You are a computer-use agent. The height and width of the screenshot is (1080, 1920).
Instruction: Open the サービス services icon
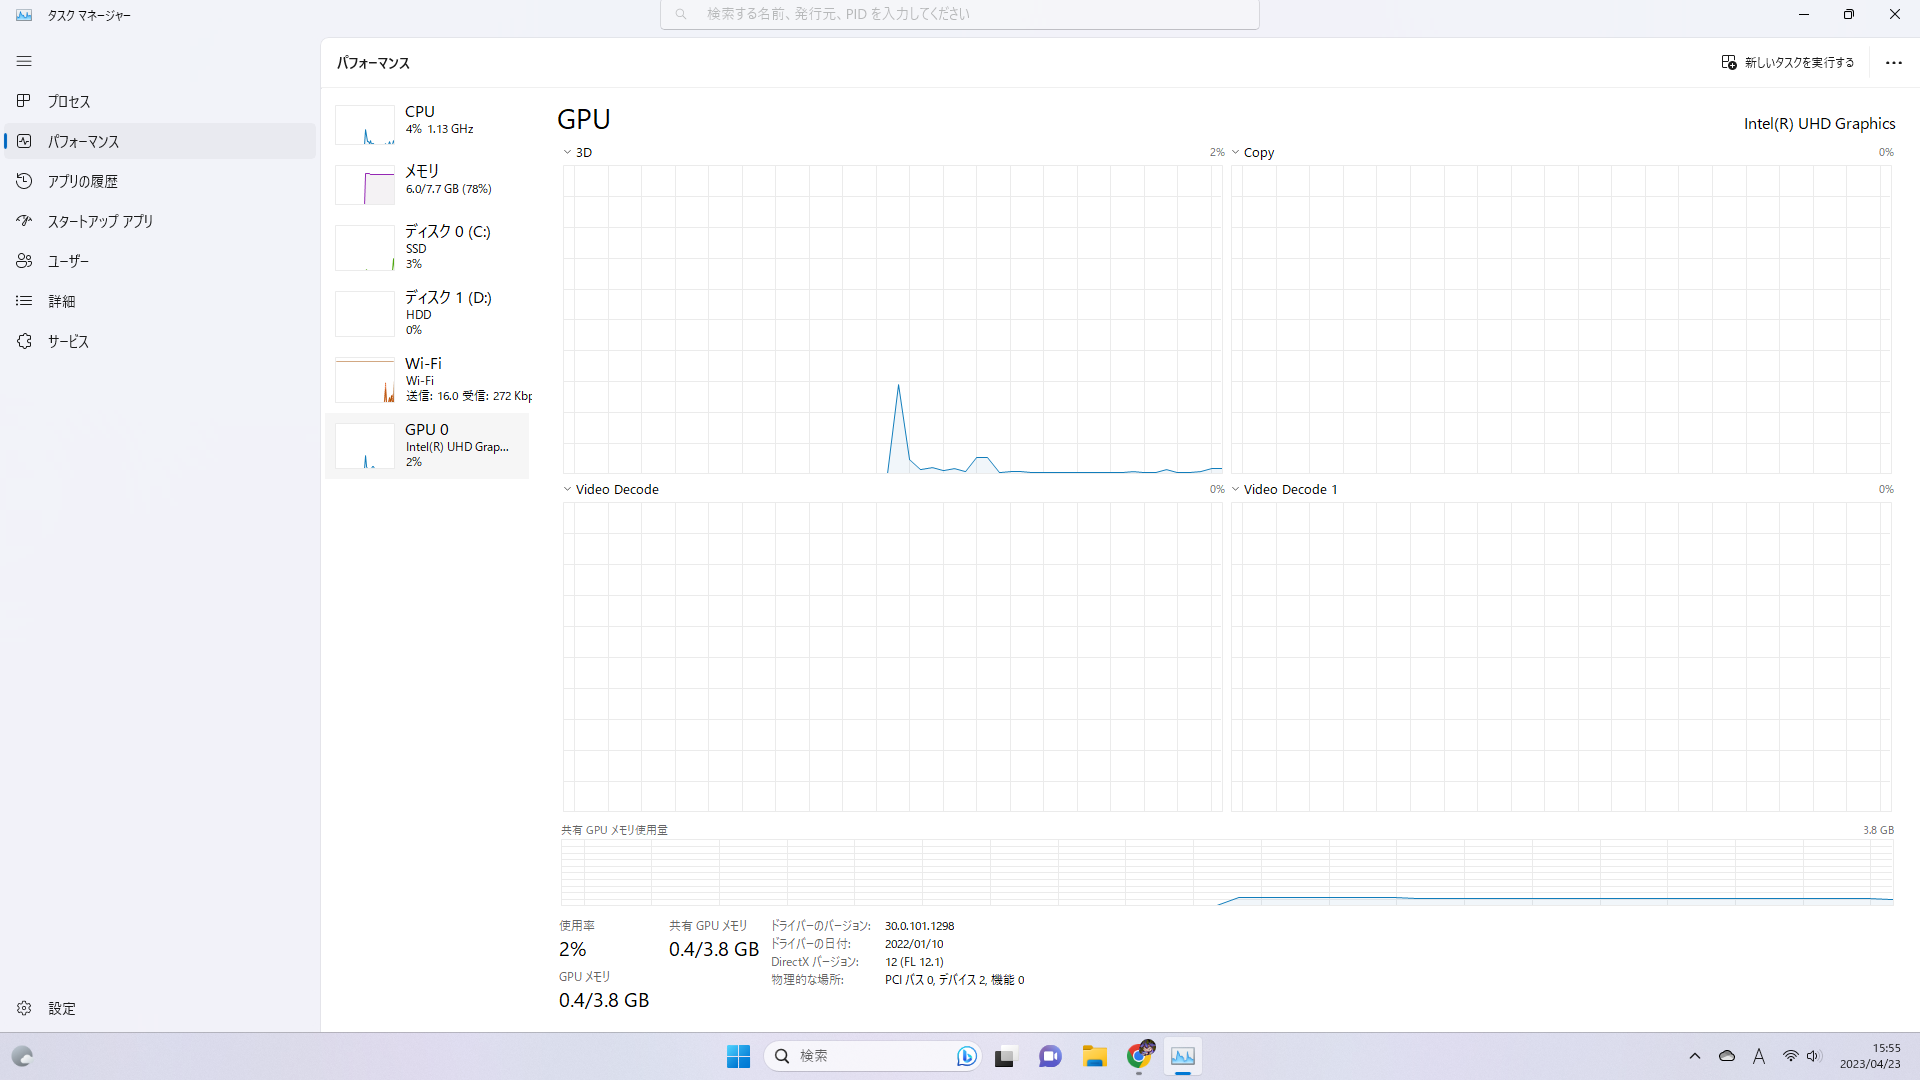click(x=24, y=341)
